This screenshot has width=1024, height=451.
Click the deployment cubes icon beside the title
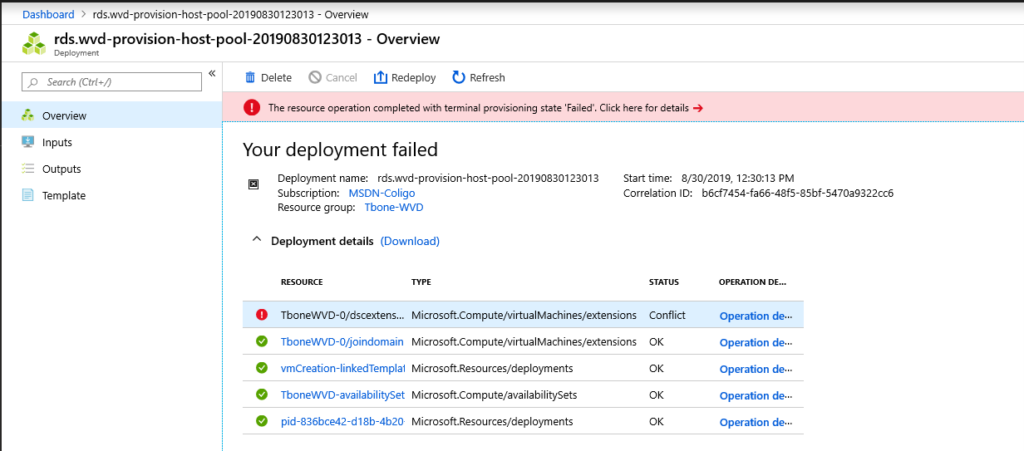[x=33, y=44]
